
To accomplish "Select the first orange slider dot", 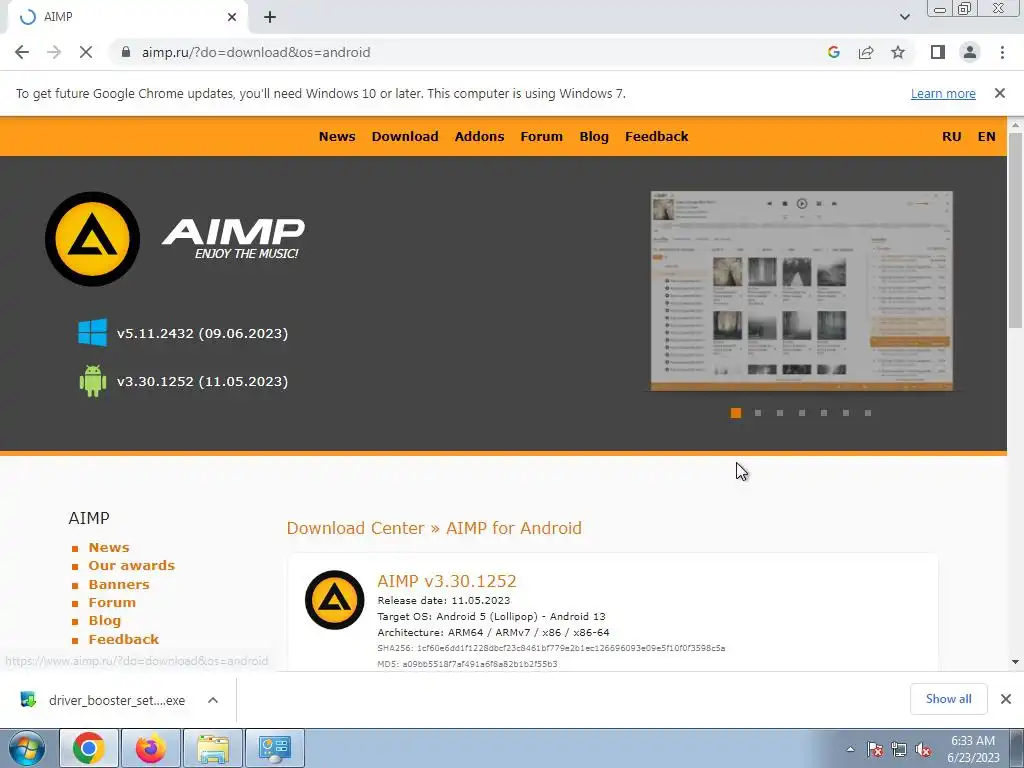I will [735, 413].
